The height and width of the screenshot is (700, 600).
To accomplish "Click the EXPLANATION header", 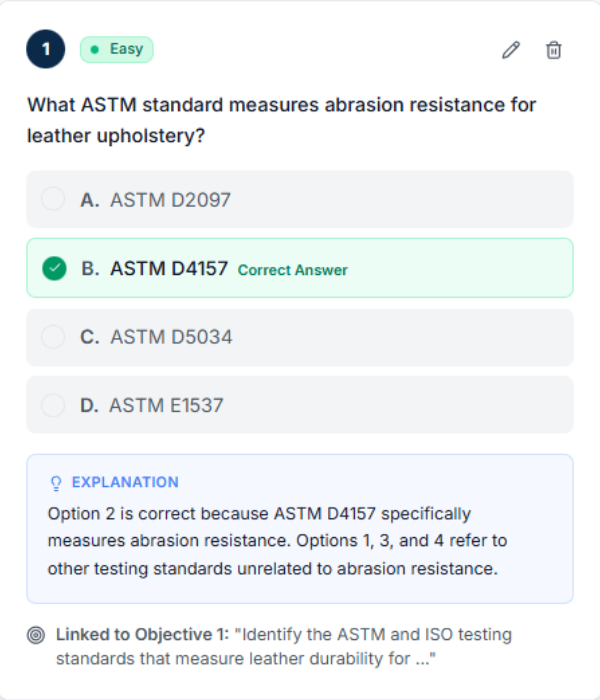I will click(125, 482).
